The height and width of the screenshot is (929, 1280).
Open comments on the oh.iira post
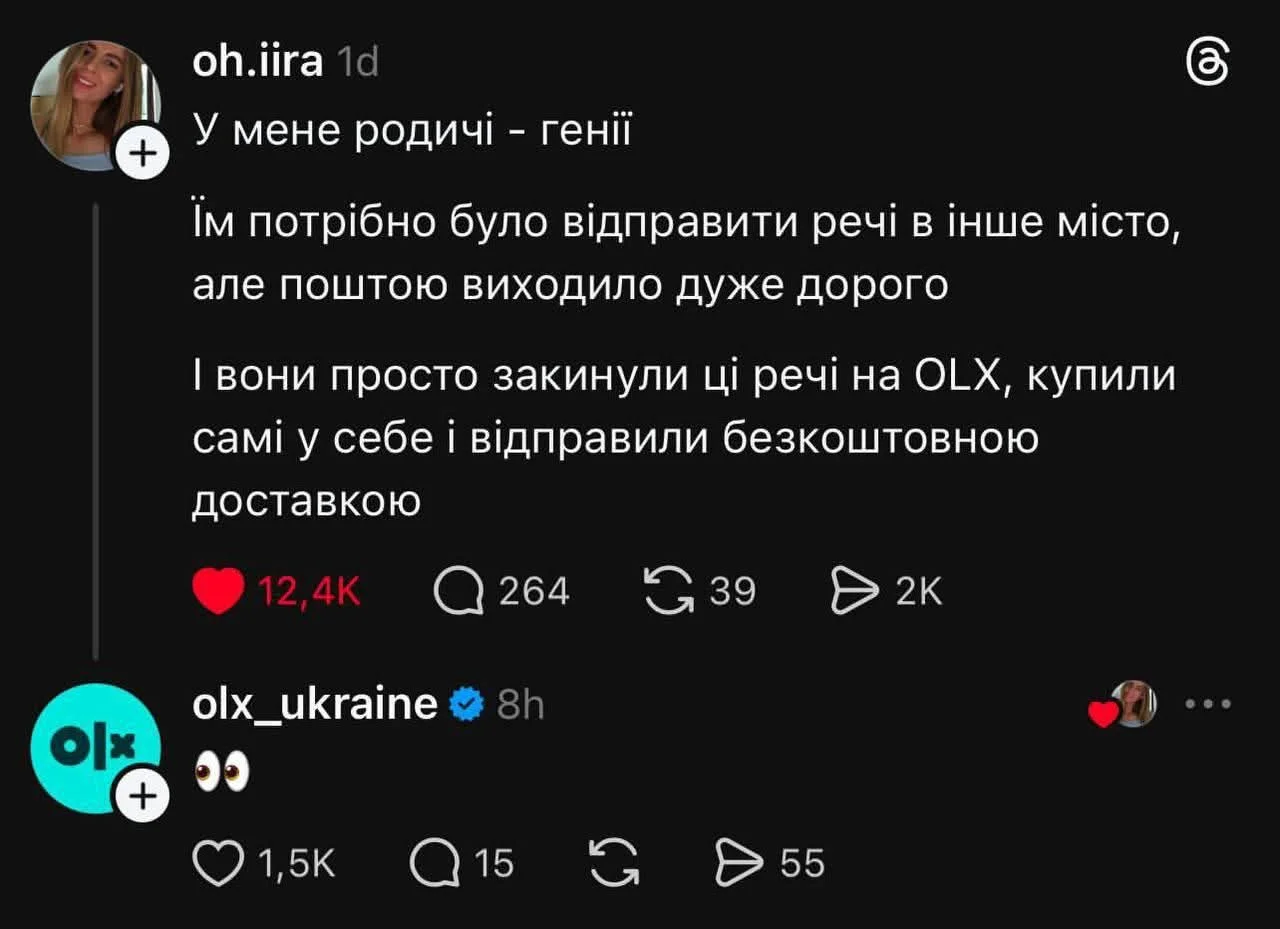[456, 592]
